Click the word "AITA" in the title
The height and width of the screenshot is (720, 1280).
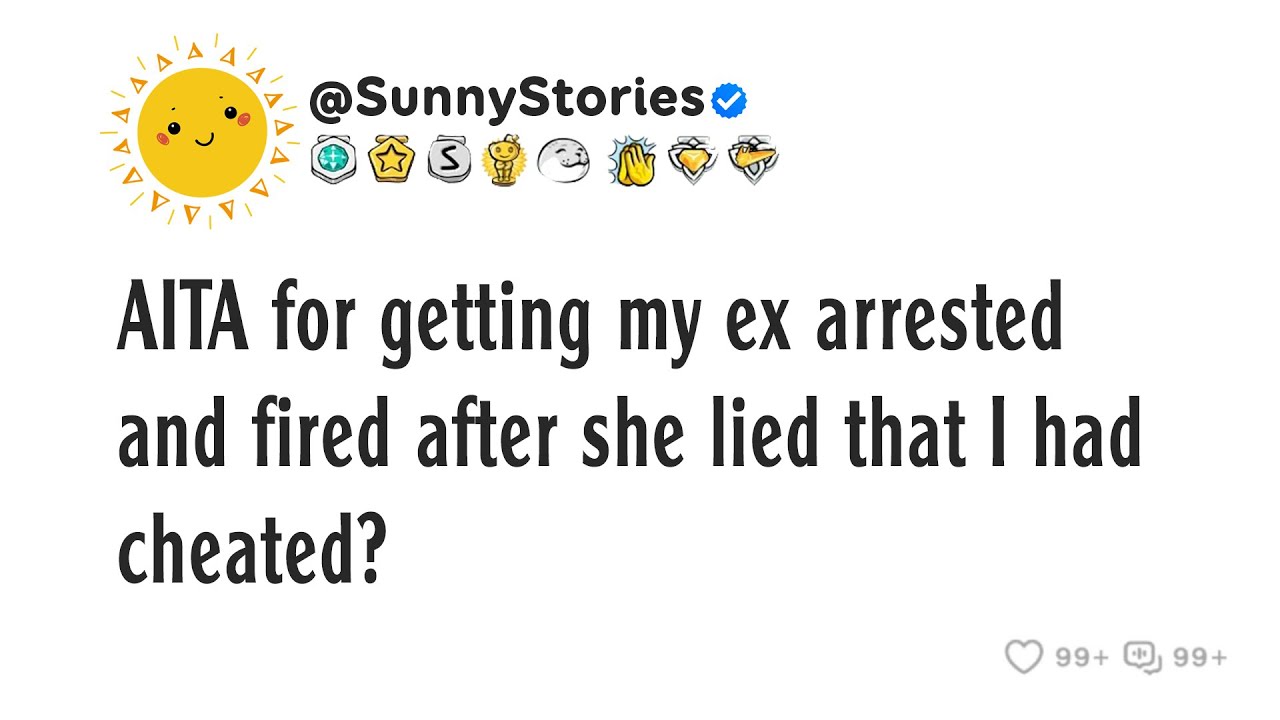[x=183, y=322]
